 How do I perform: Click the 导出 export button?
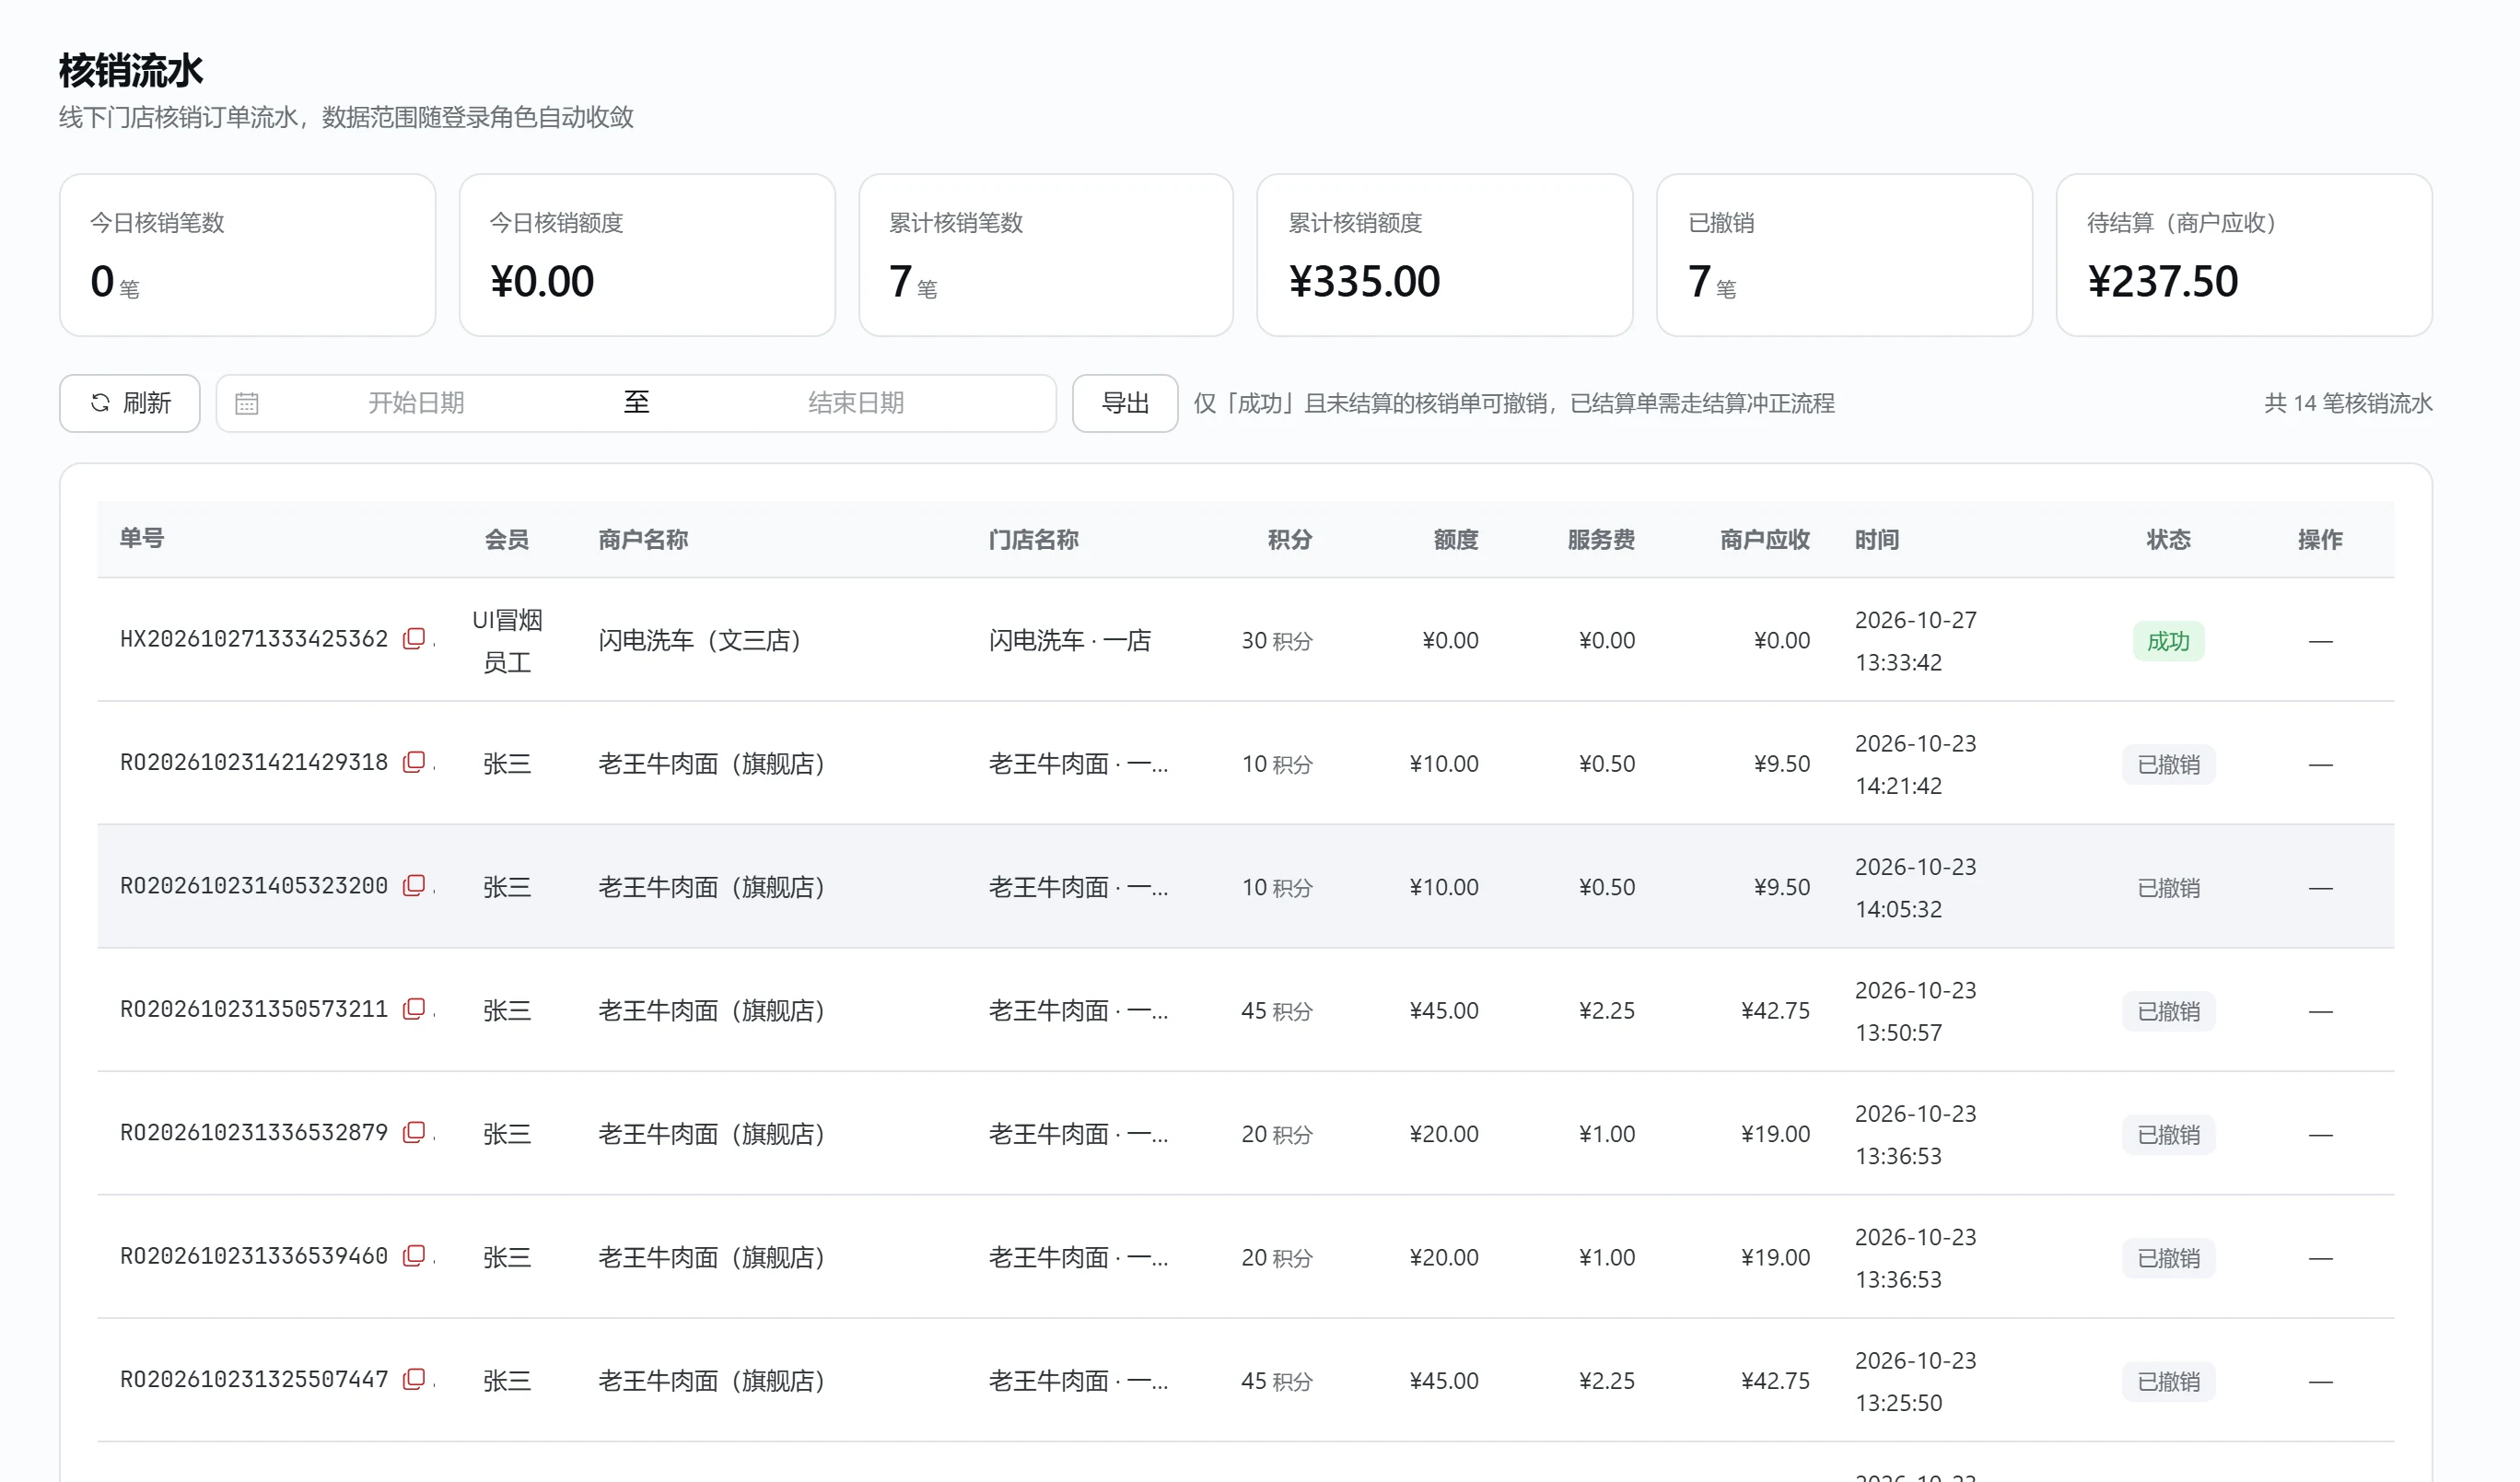point(1125,403)
